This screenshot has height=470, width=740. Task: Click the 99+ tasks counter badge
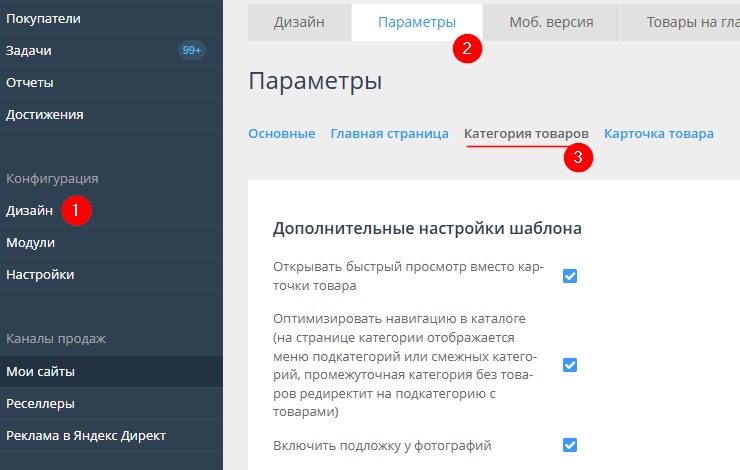click(x=191, y=50)
